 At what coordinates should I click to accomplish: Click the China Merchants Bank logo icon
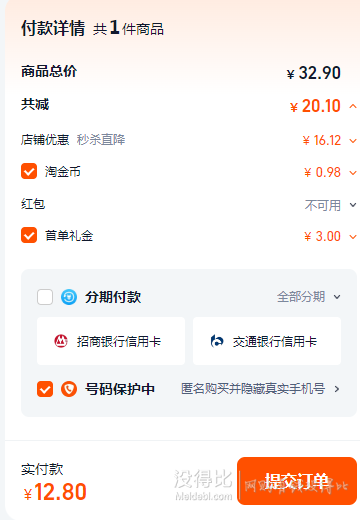61,341
